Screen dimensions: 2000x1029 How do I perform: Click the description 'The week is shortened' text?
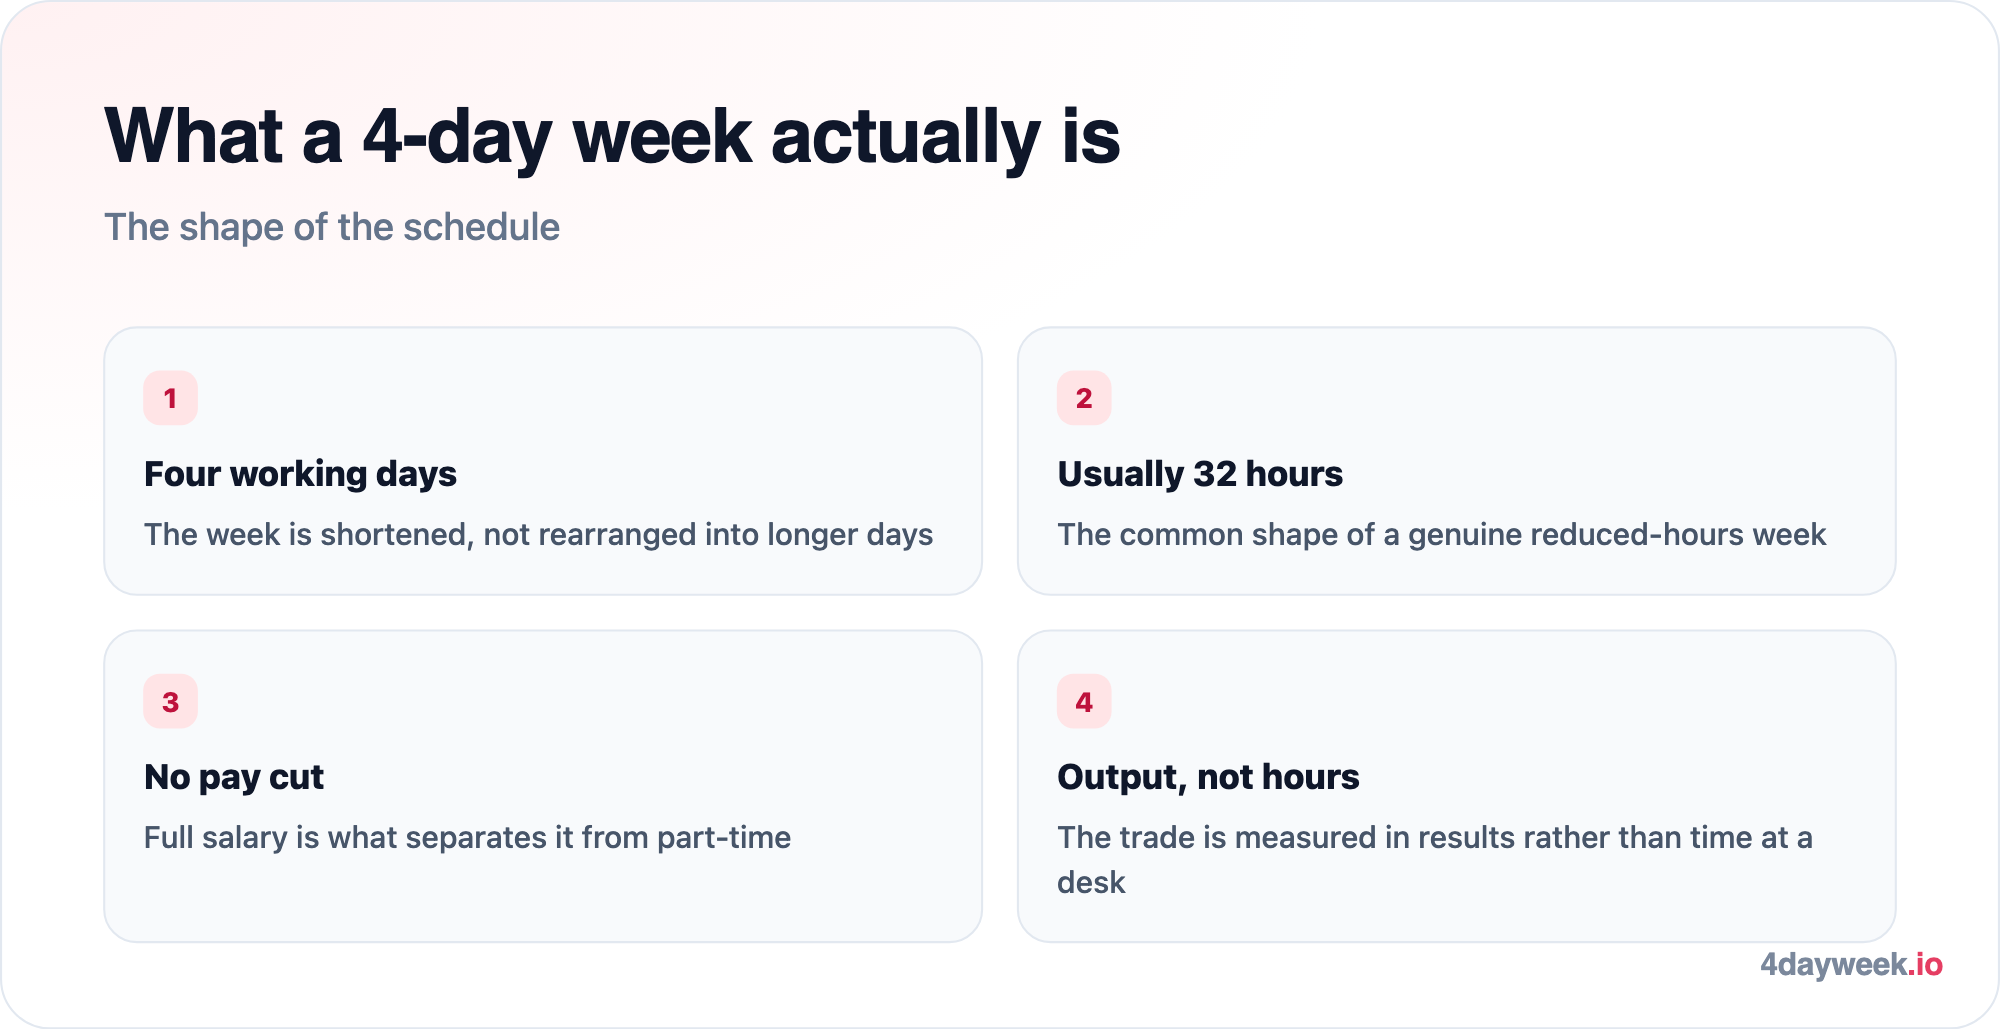tap(538, 534)
